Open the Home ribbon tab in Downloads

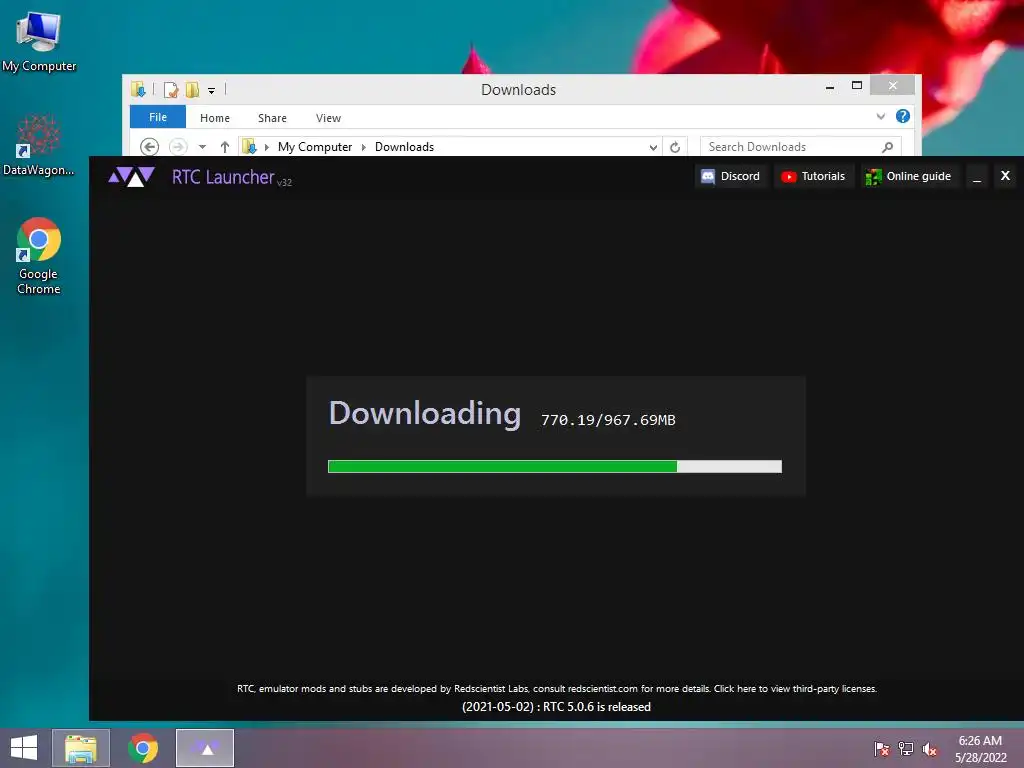tap(215, 118)
